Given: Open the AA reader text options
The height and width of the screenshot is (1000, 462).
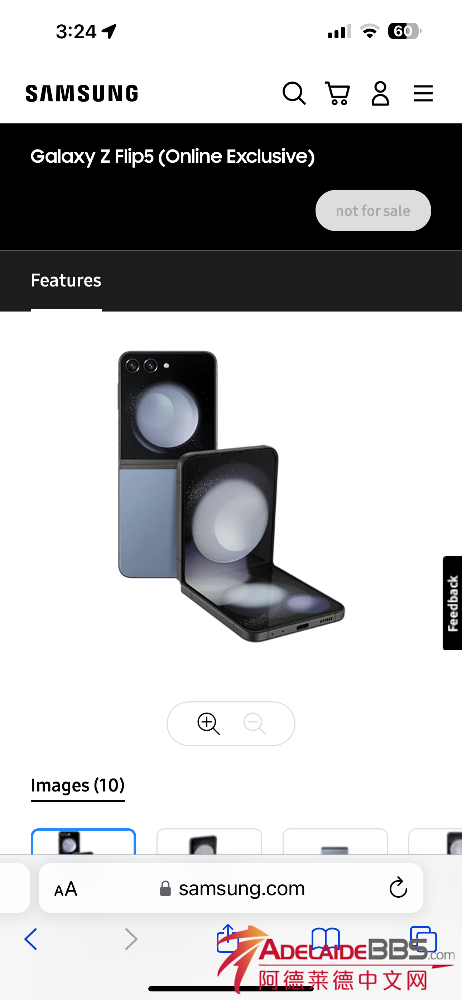Looking at the screenshot, I should coord(66,888).
